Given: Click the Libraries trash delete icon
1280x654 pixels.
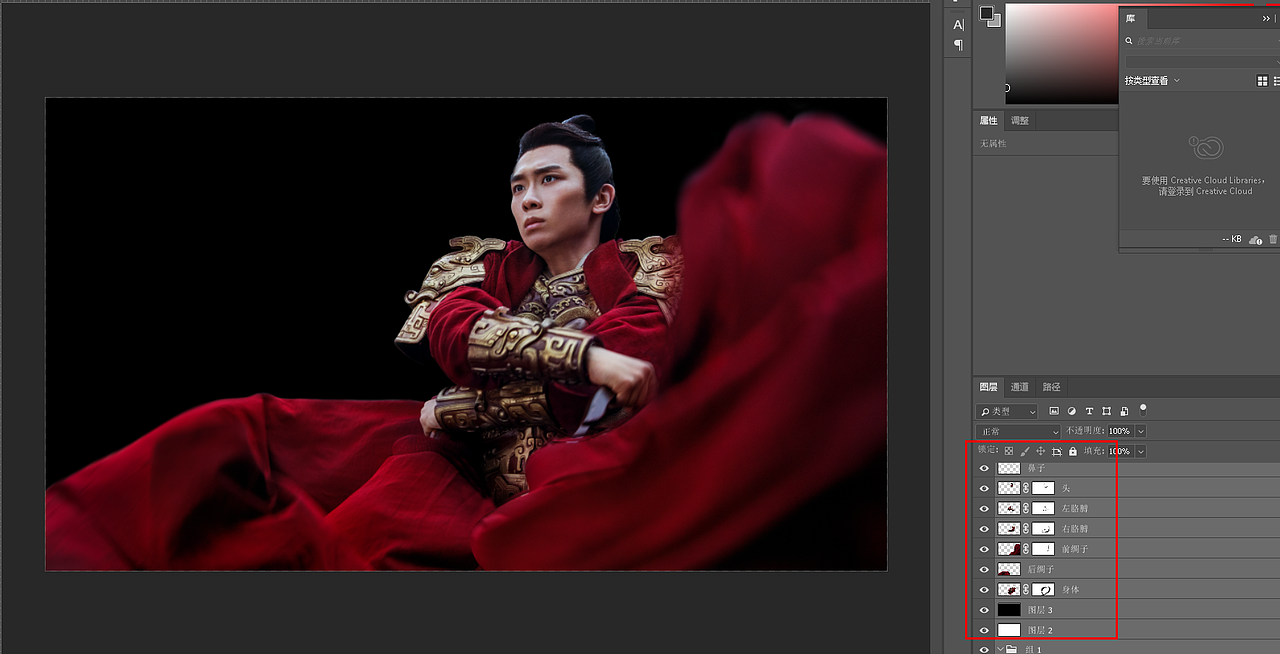Looking at the screenshot, I should click(1273, 239).
